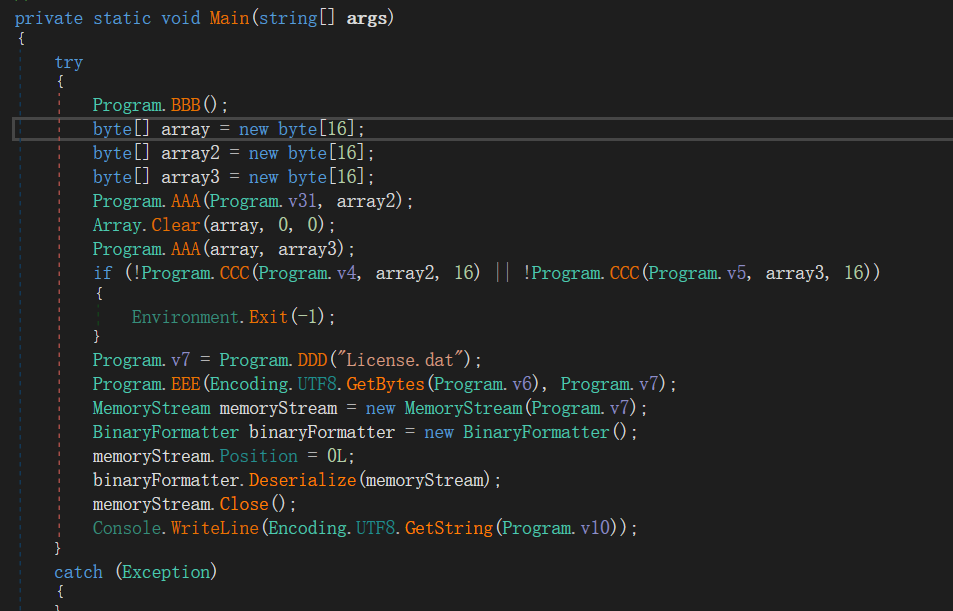Click the try keyword

(69, 62)
